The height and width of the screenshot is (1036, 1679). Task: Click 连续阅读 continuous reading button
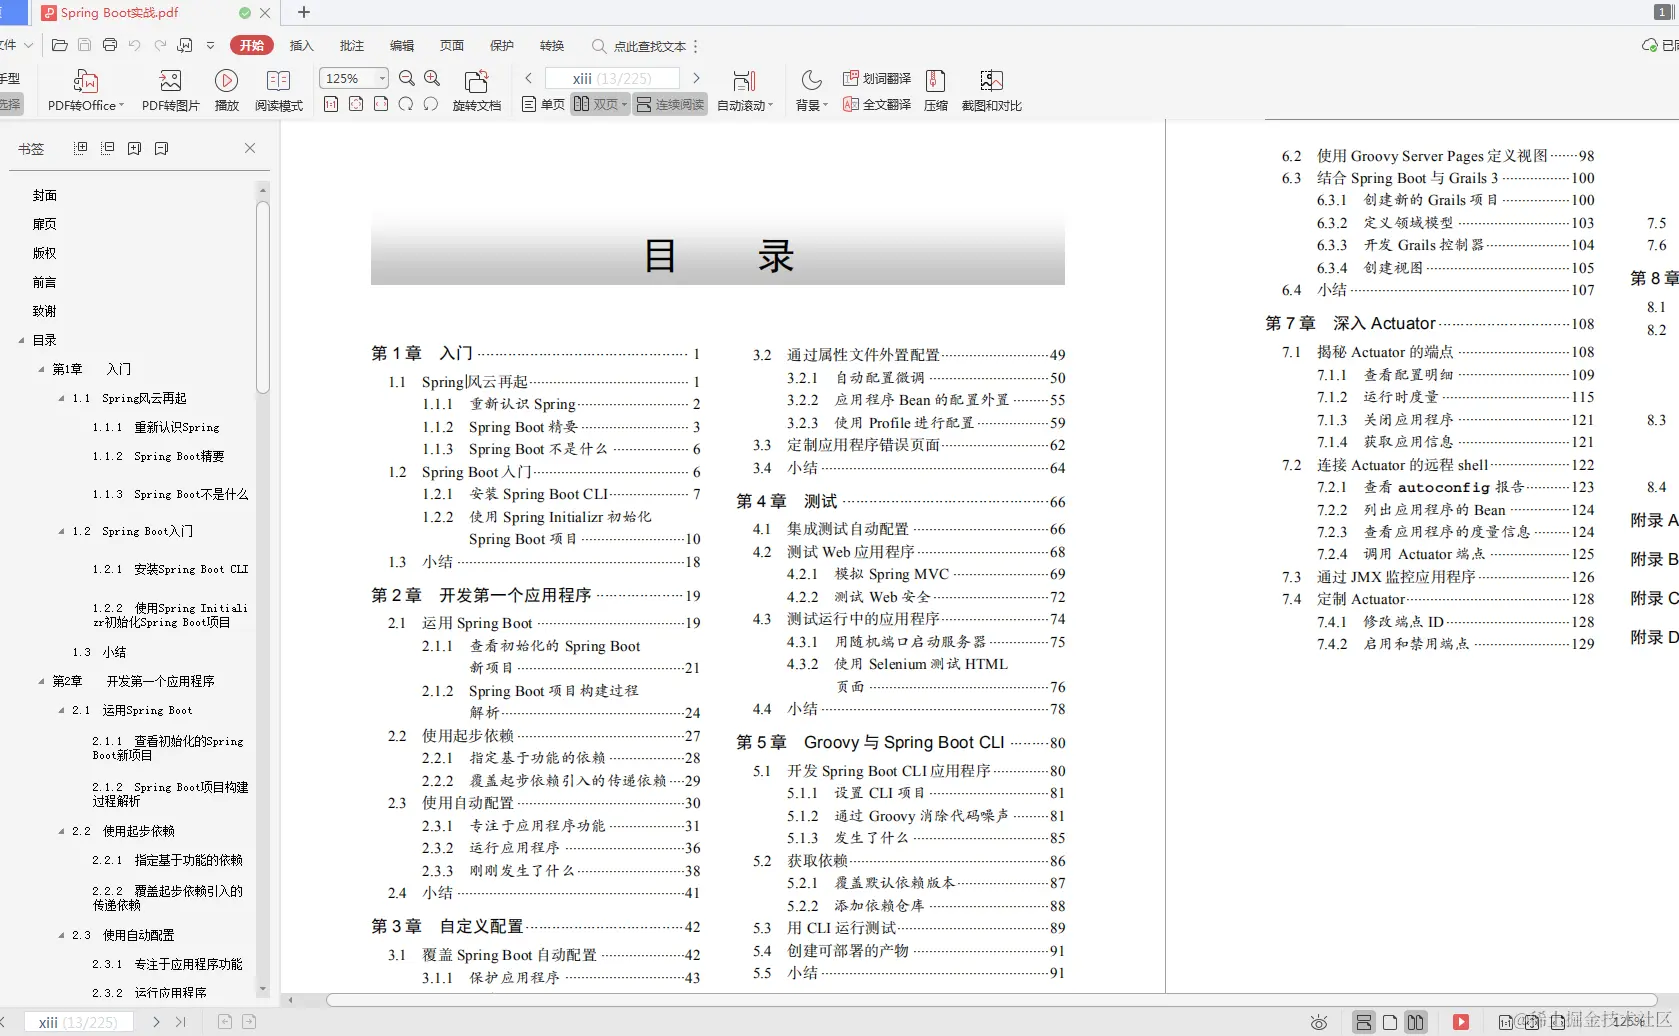tap(669, 103)
